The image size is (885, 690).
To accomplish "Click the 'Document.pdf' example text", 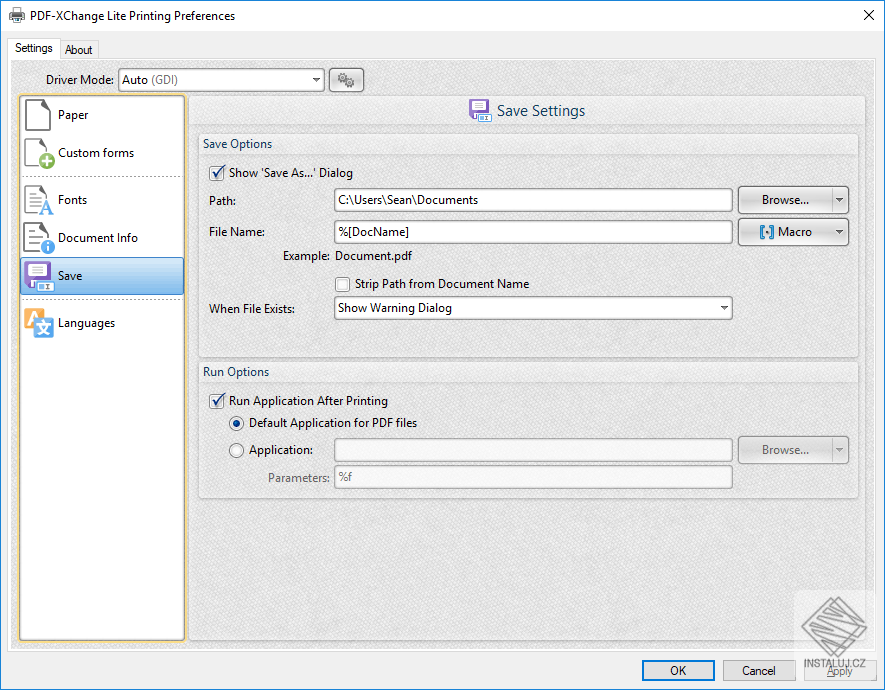I will [374, 256].
